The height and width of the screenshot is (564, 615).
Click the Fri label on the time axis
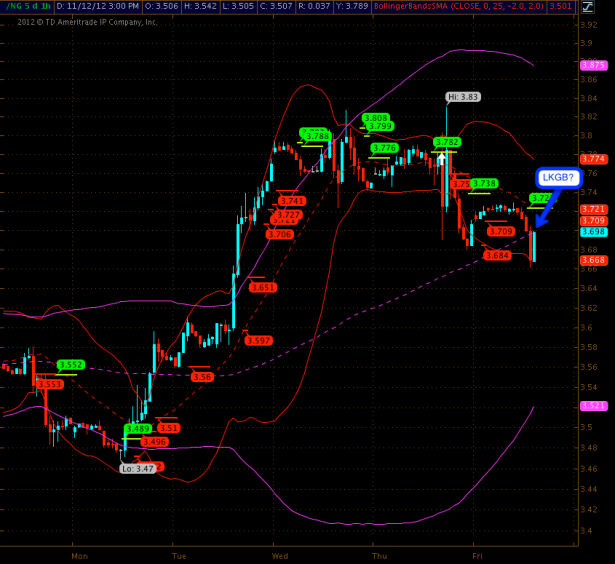point(480,555)
